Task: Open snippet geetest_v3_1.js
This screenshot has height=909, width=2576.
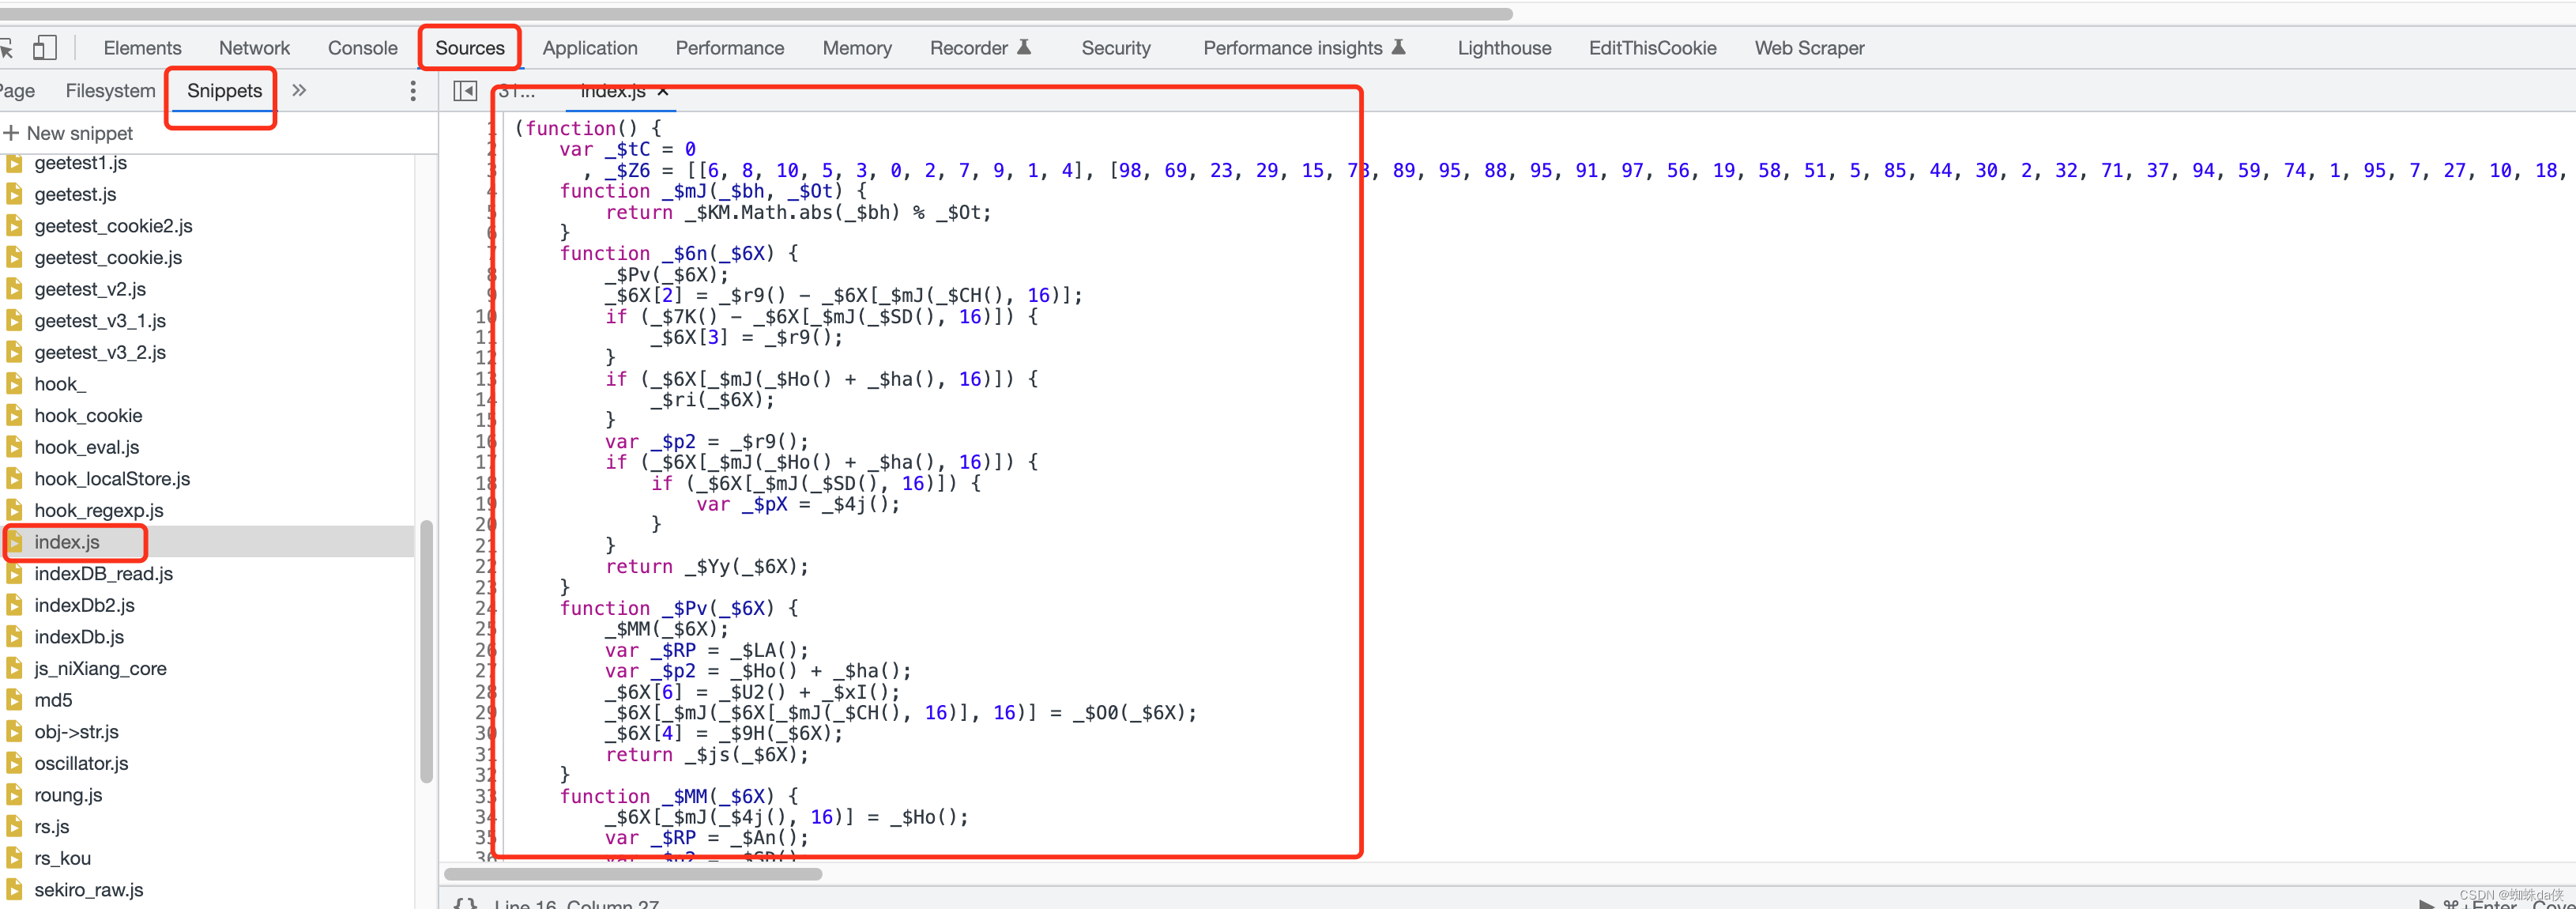Action: 100,321
